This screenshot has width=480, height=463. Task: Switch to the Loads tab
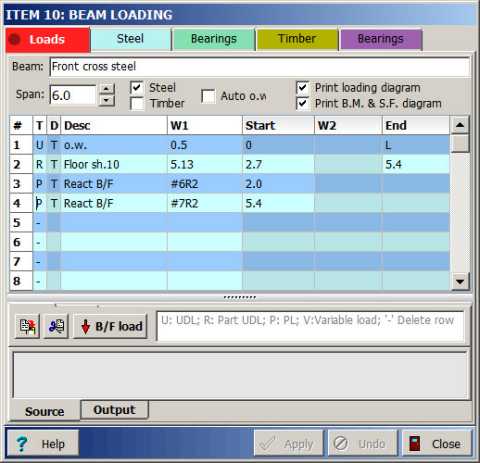tap(48, 40)
